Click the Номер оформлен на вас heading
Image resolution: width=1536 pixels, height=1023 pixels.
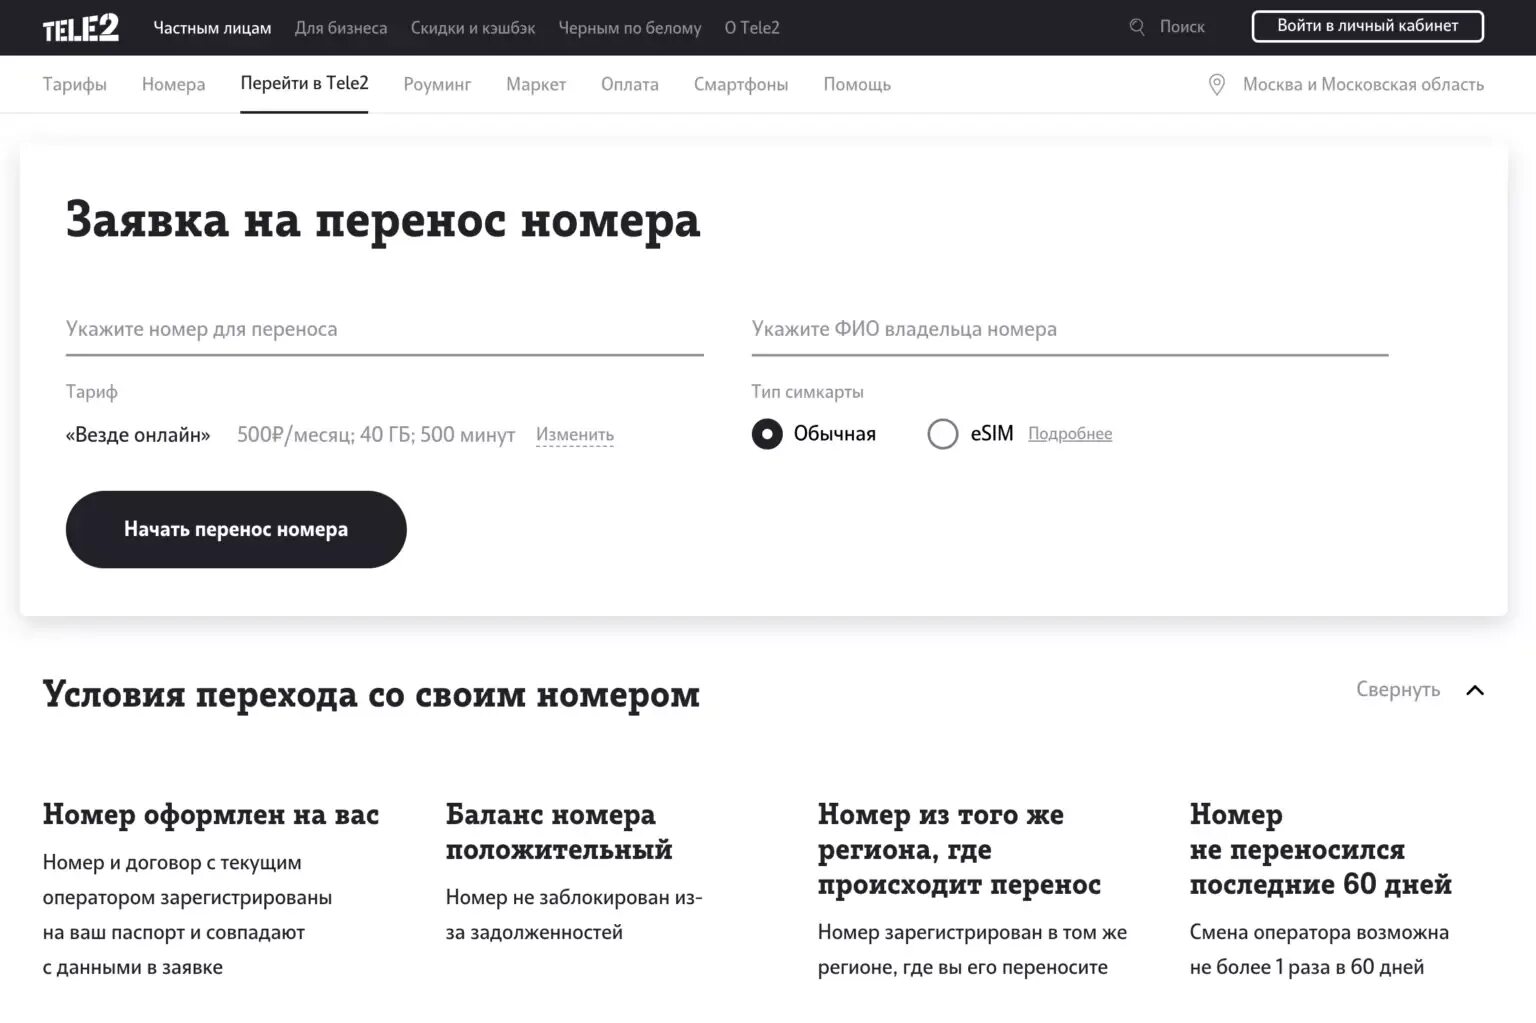tap(211, 815)
